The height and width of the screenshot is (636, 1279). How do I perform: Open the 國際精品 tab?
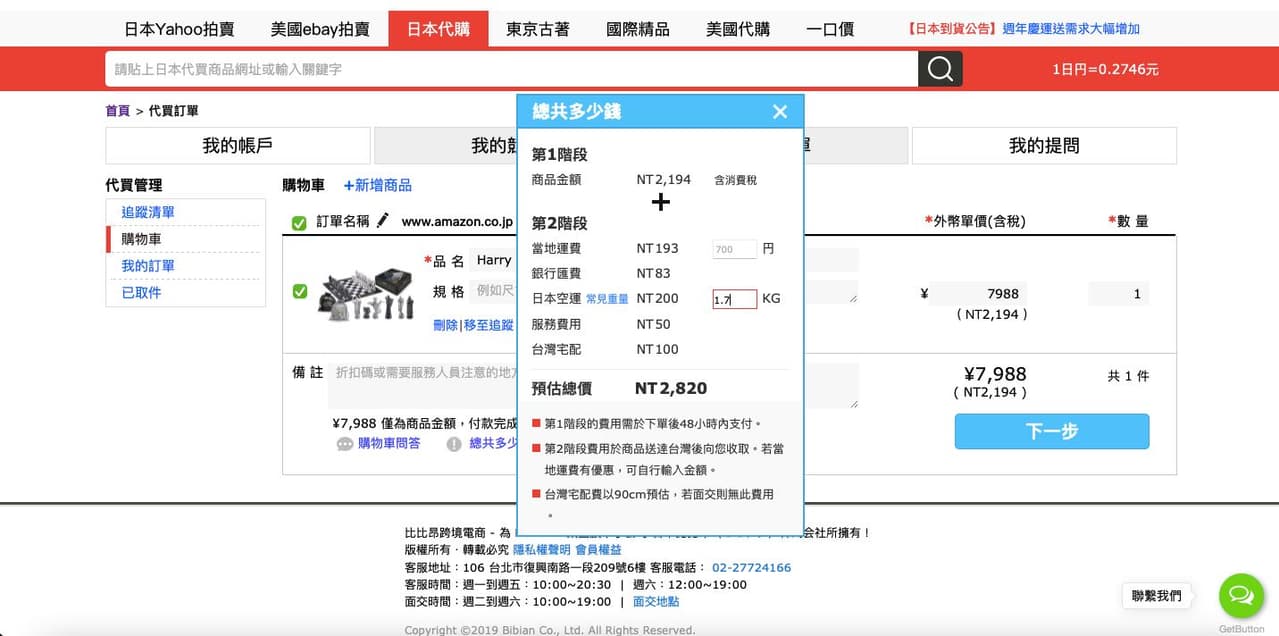click(637, 29)
